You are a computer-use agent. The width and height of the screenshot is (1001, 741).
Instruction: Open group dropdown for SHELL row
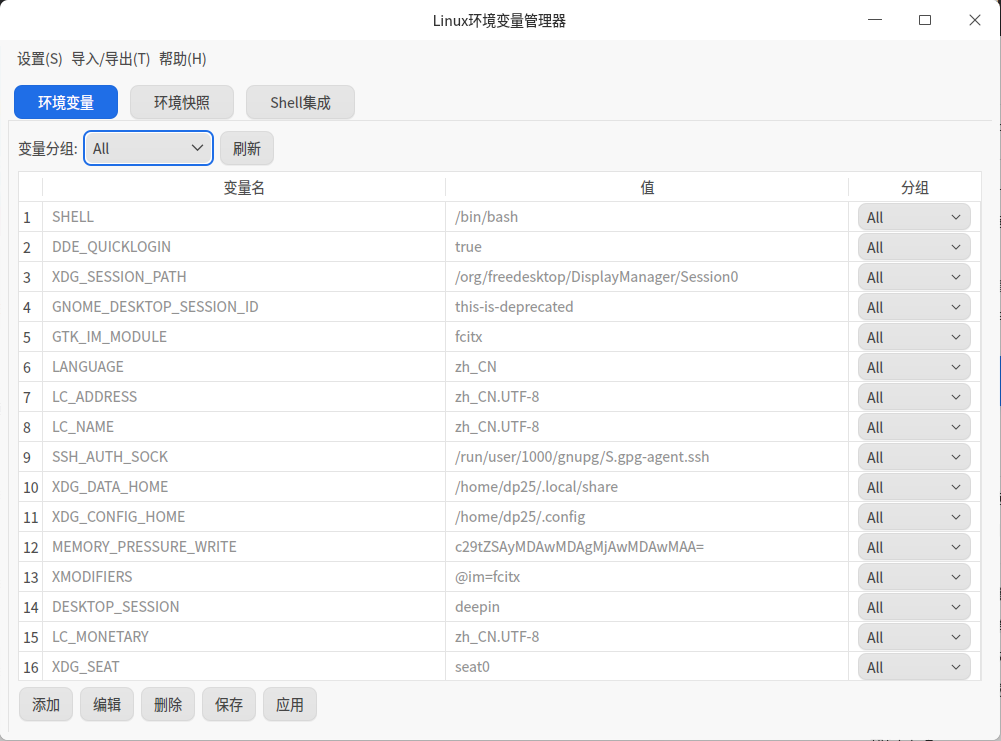[x=914, y=217]
